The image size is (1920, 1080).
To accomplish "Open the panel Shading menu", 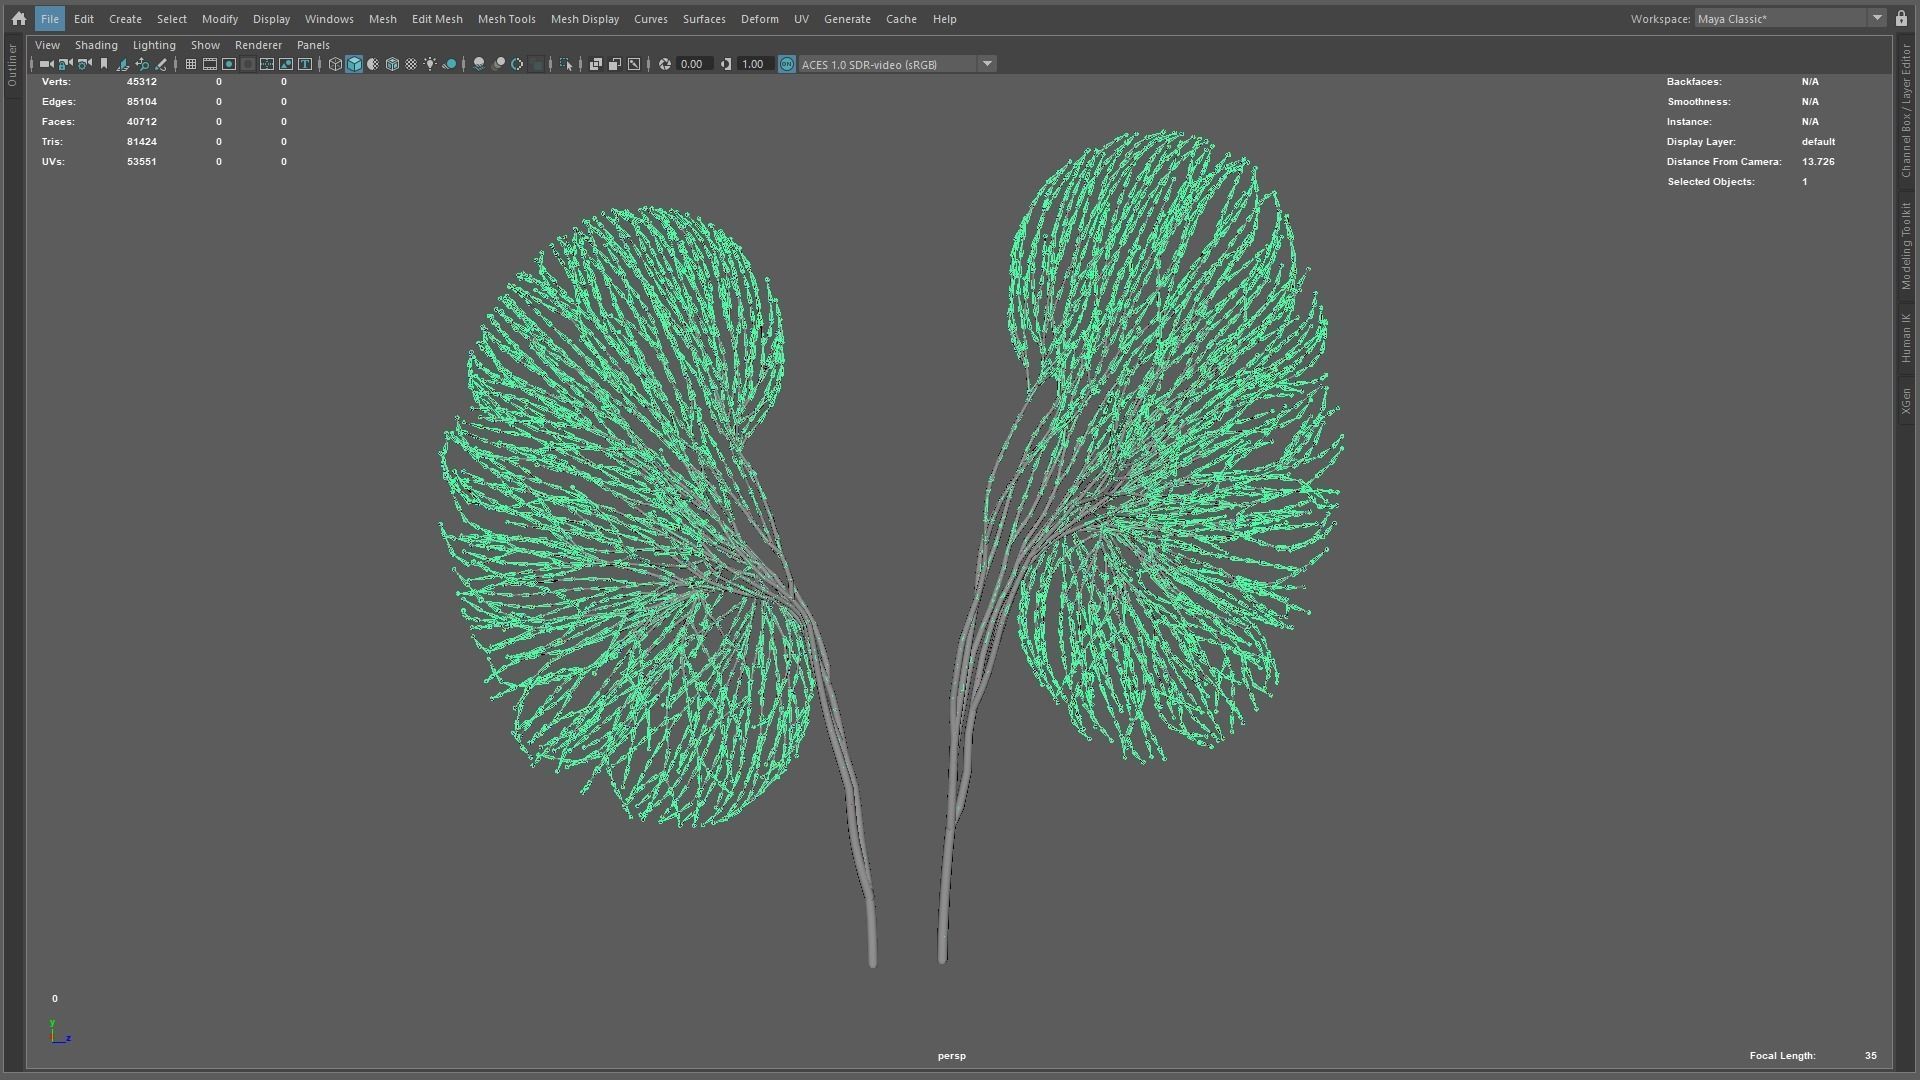I will (x=96, y=45).
